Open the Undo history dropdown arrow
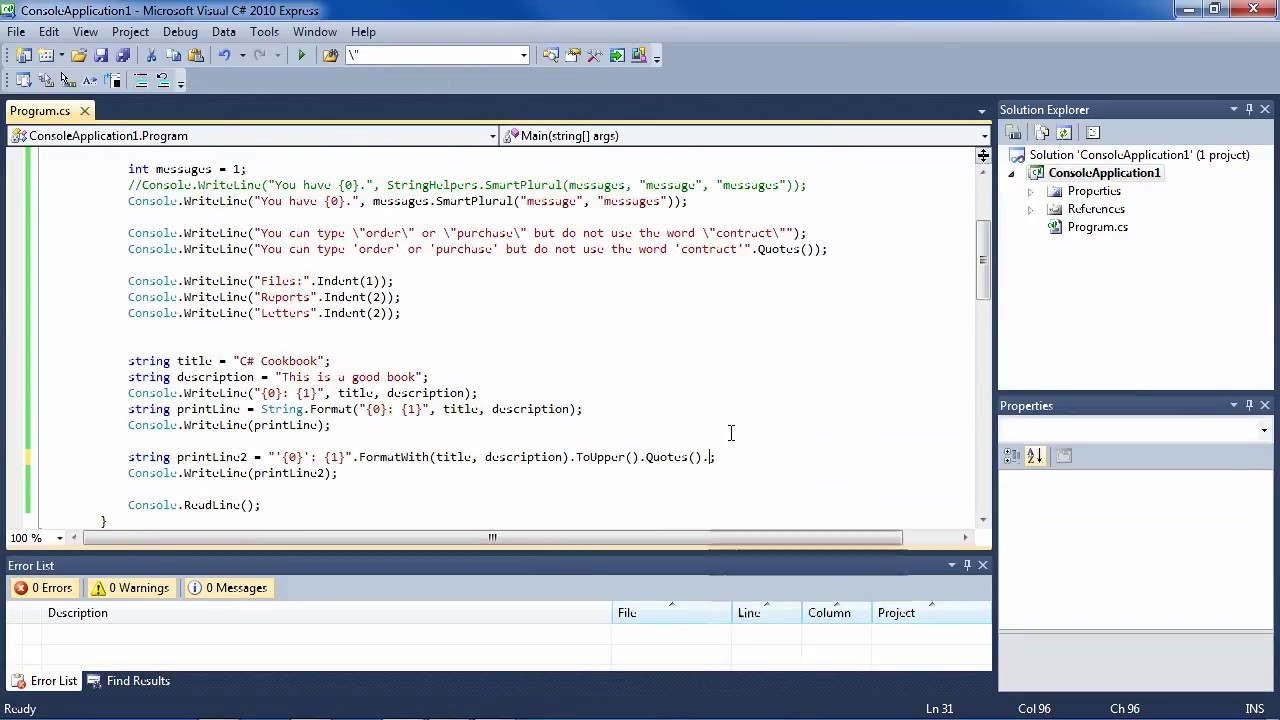 pos(241,56)
